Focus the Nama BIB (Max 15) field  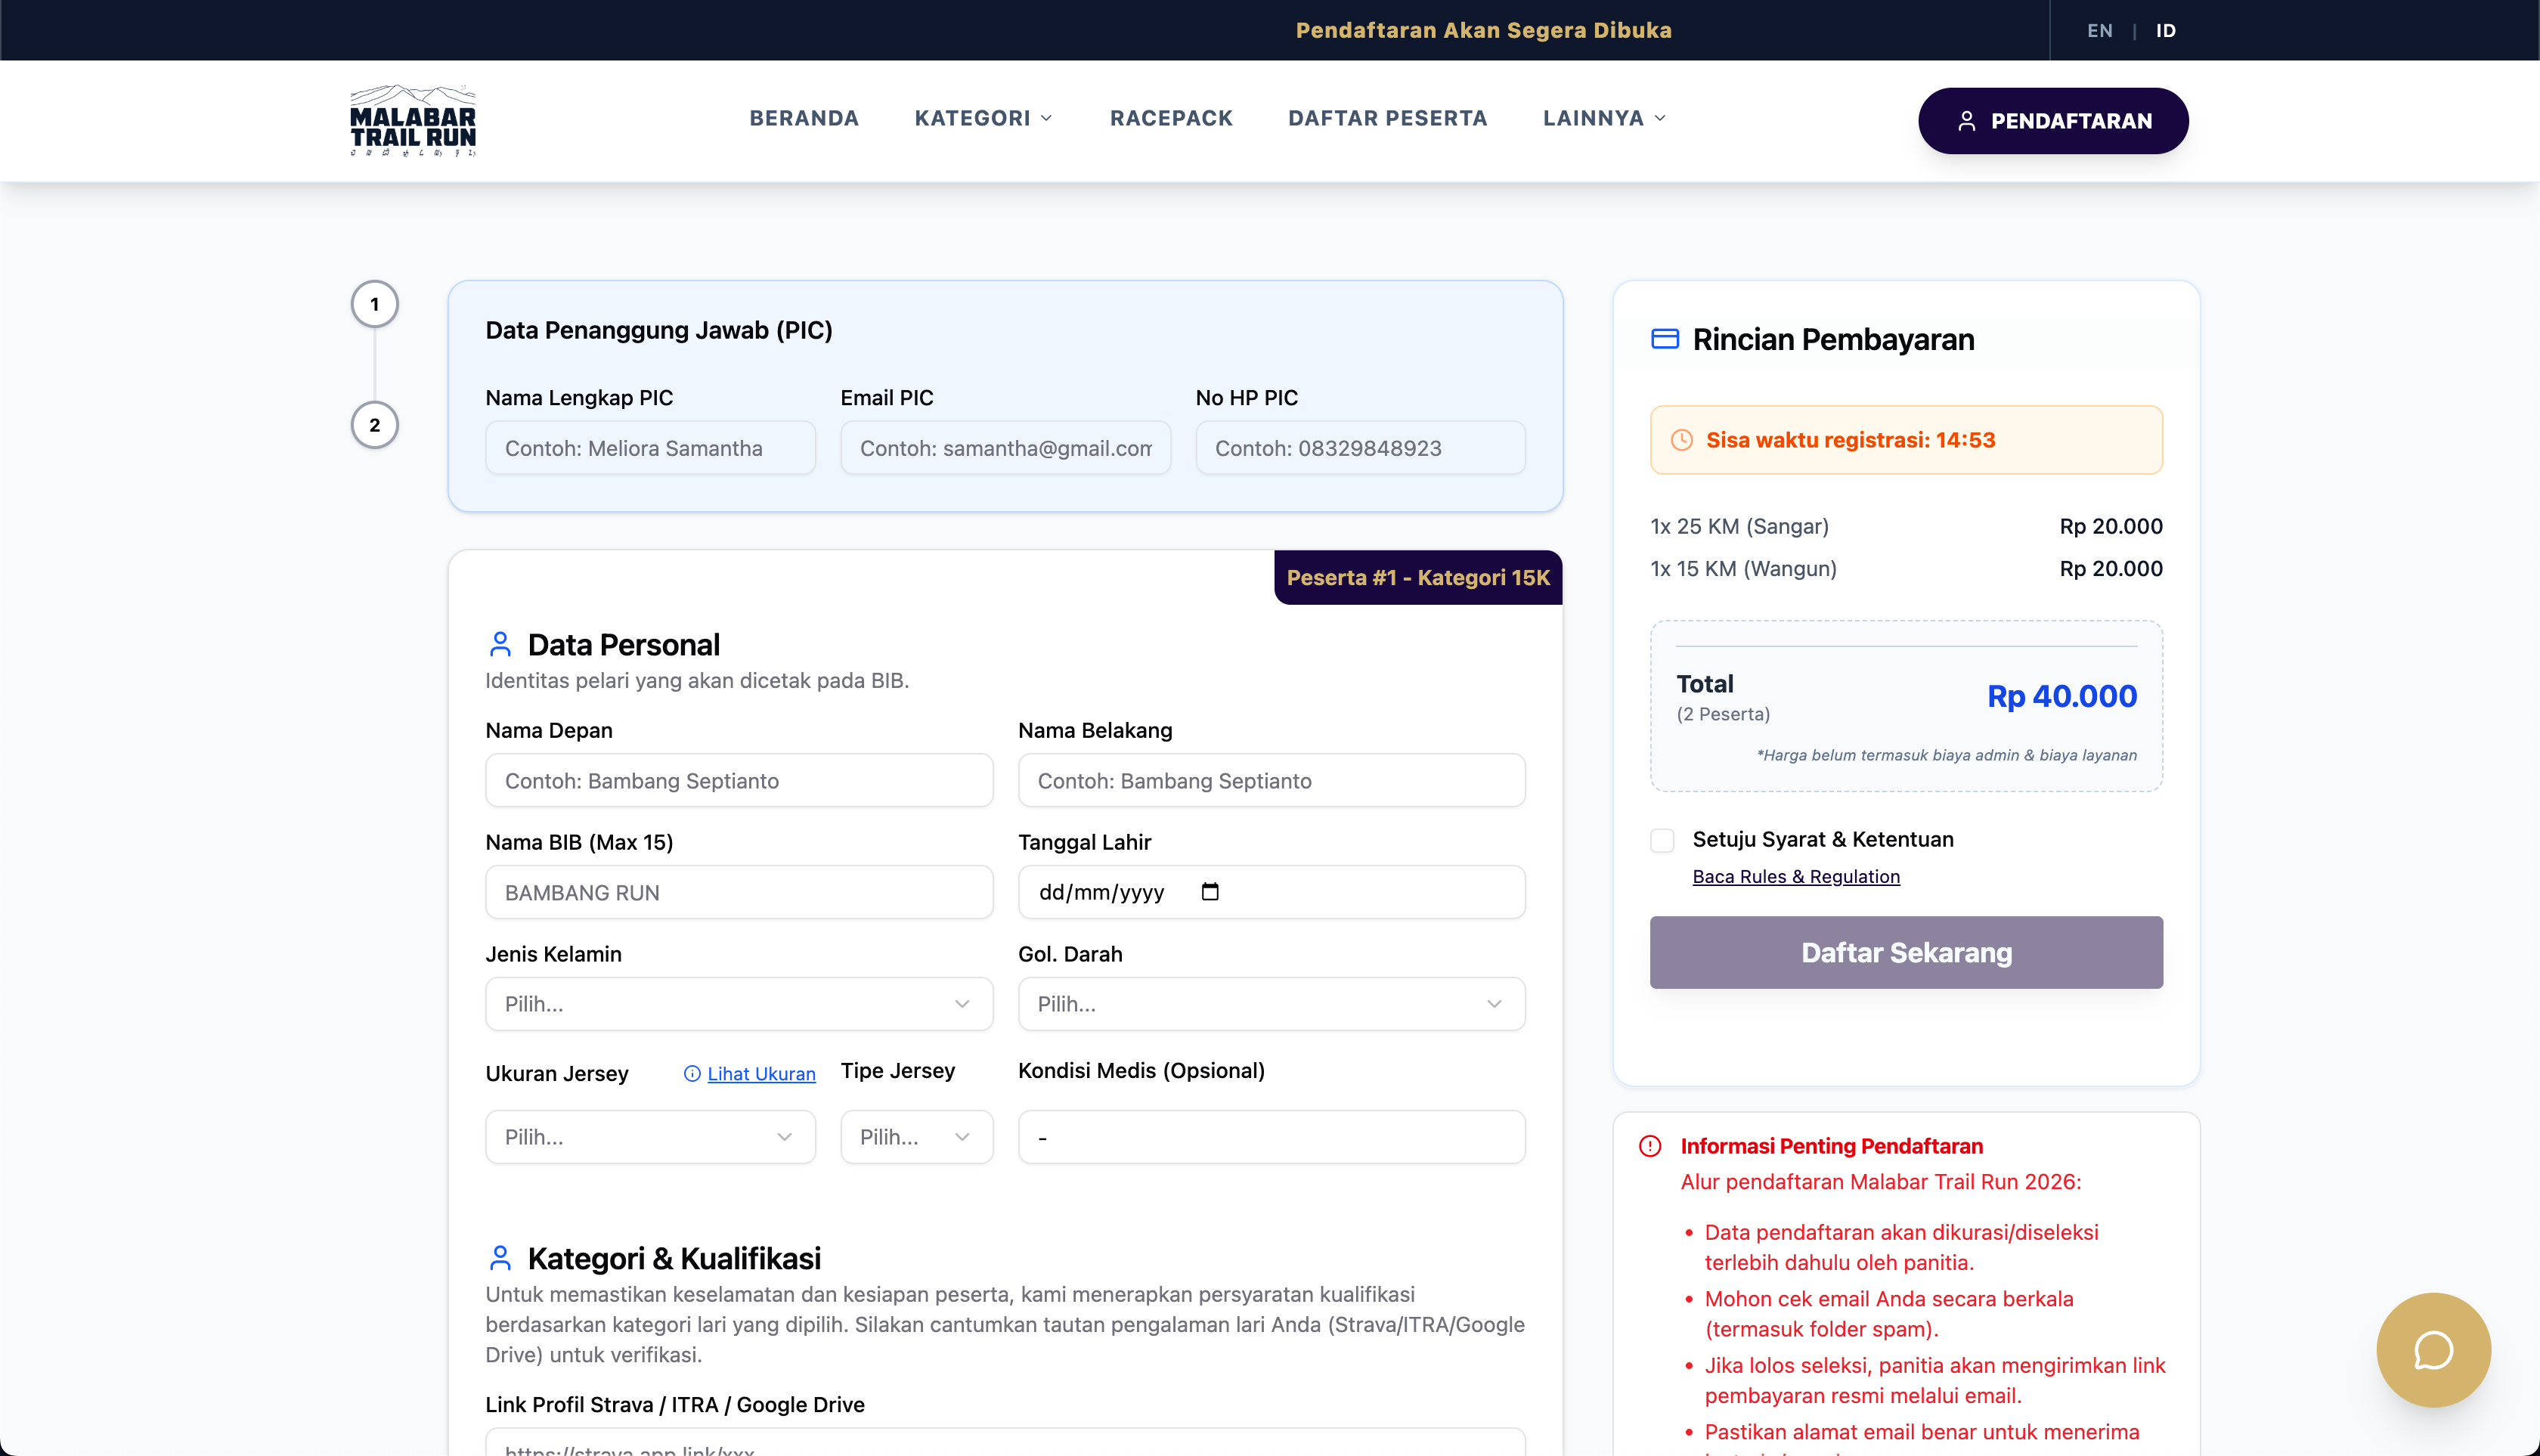click(x=739, y=892)
